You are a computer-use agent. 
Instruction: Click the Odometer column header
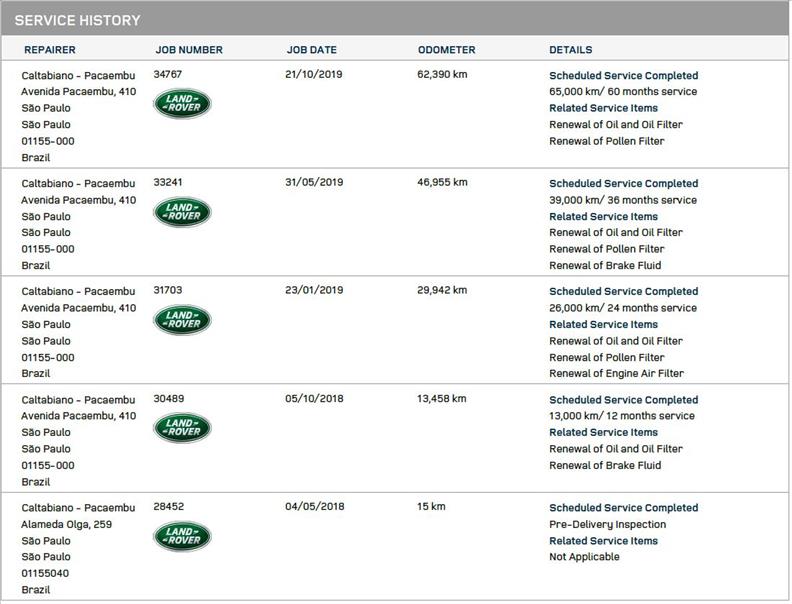446,50
